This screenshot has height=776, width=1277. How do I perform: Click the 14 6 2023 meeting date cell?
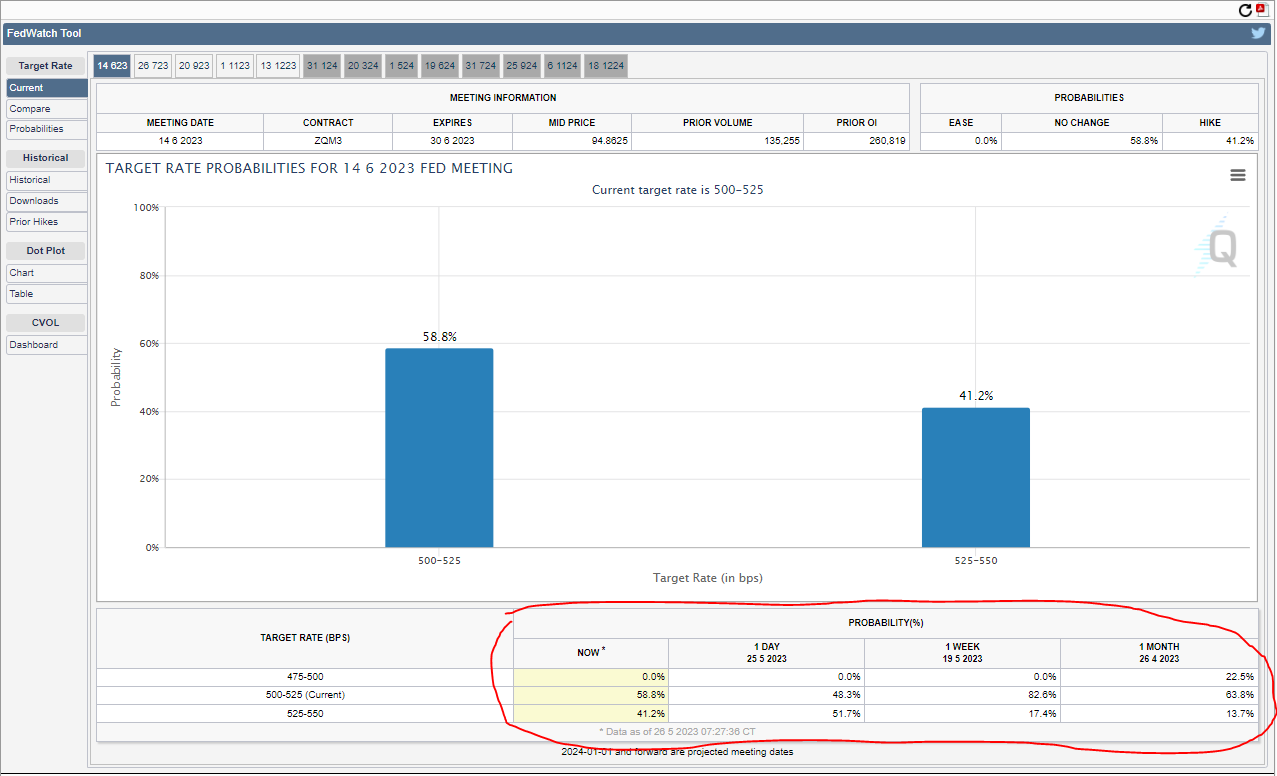click(180, 141)
